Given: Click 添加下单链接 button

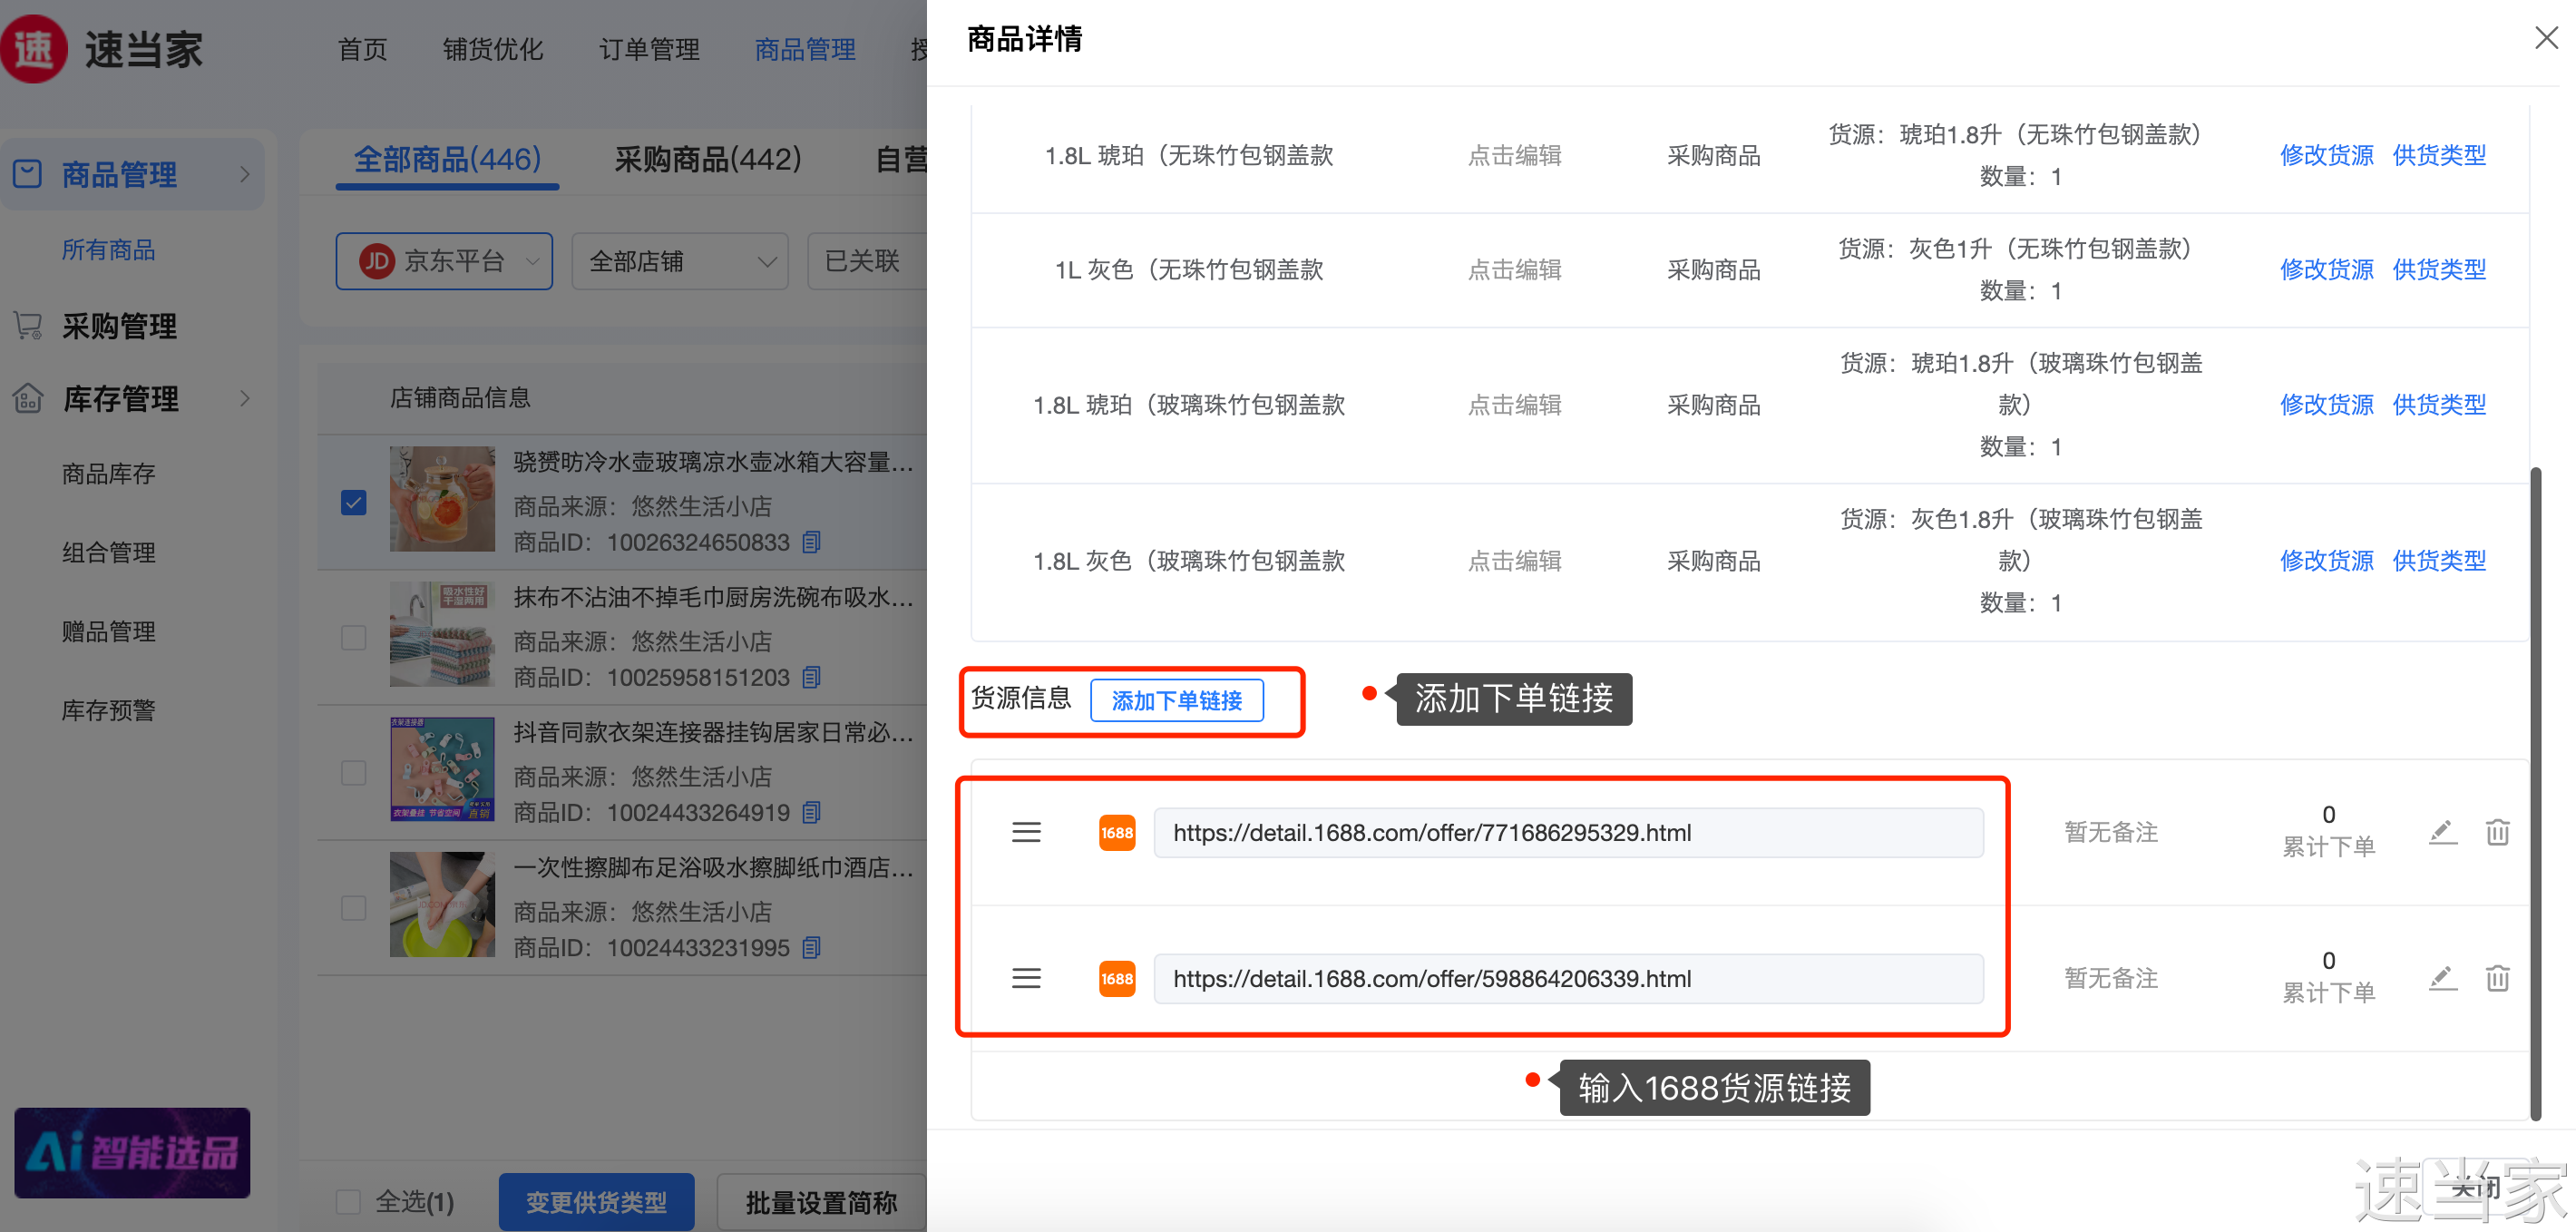Looking at the screenshot, I should tap(1176, 700).
